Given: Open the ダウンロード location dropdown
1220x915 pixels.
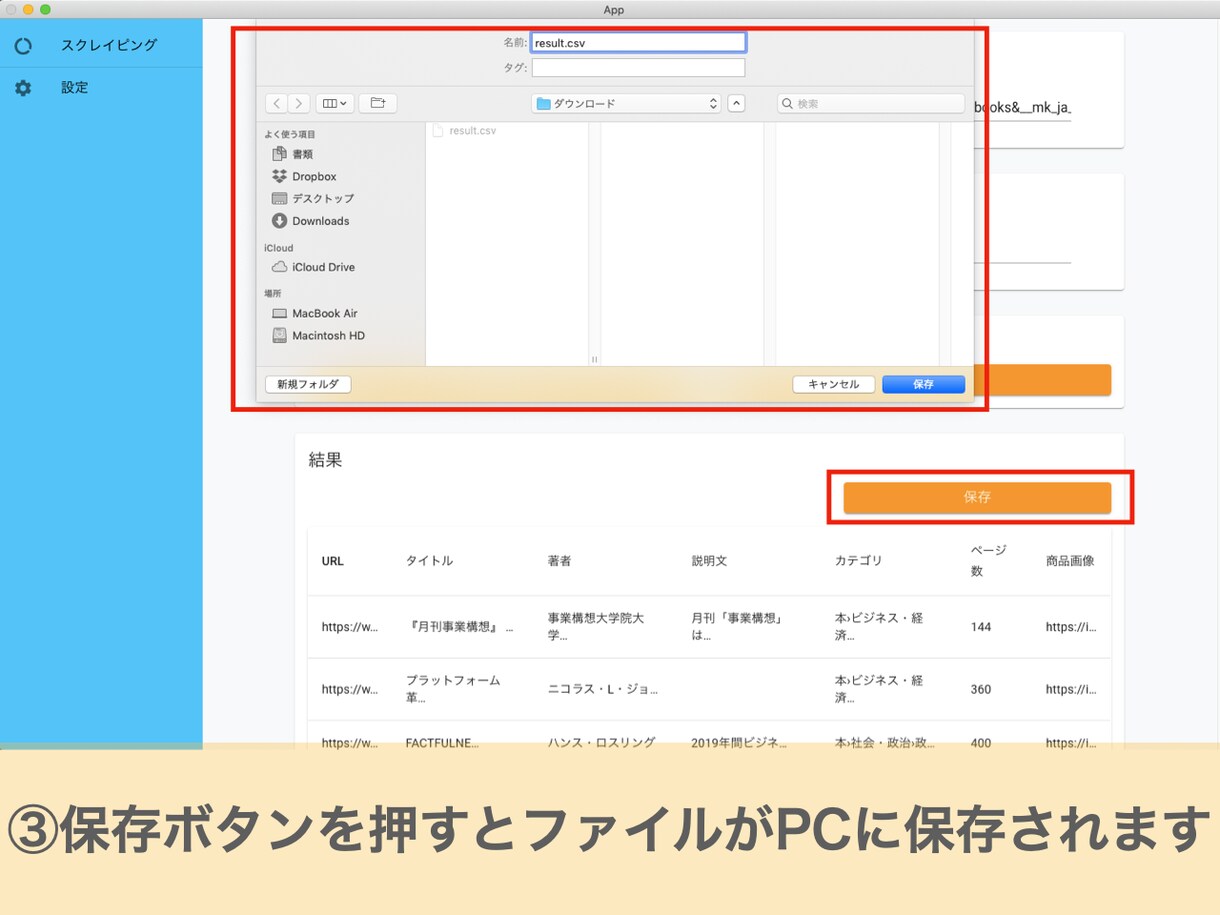Looking at the screenshot, I should 626,103.
